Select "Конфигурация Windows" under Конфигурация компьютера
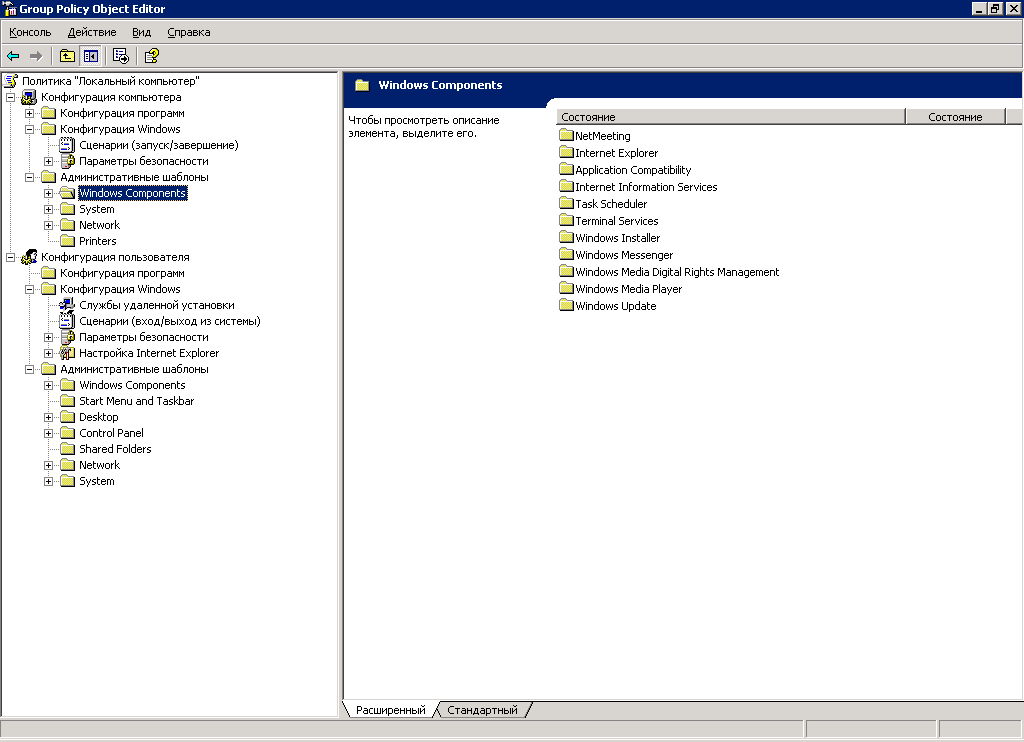This screenshot has height=742, width=1024. click(x=120, y=129)
